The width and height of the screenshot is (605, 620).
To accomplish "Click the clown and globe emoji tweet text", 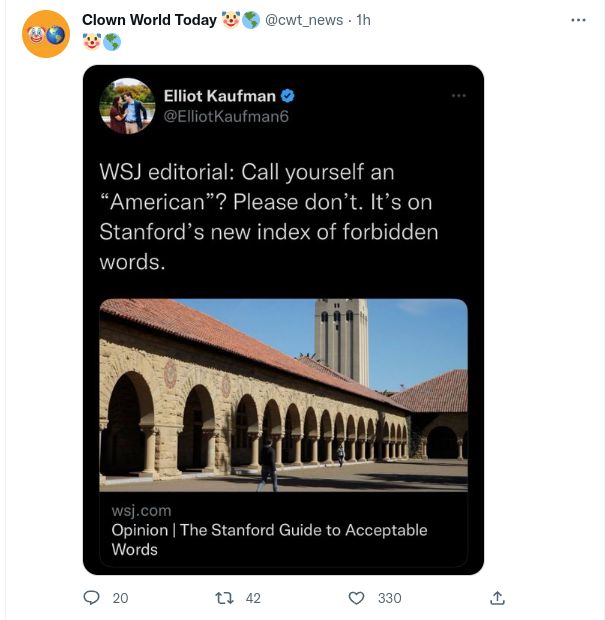I will pos(102,42).
